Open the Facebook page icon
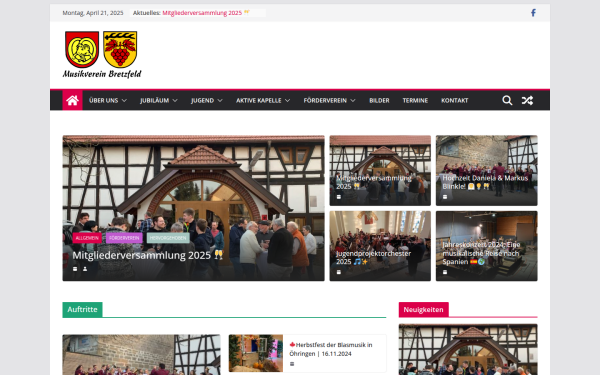Screen dimensions: 600x375 [533, 13]
